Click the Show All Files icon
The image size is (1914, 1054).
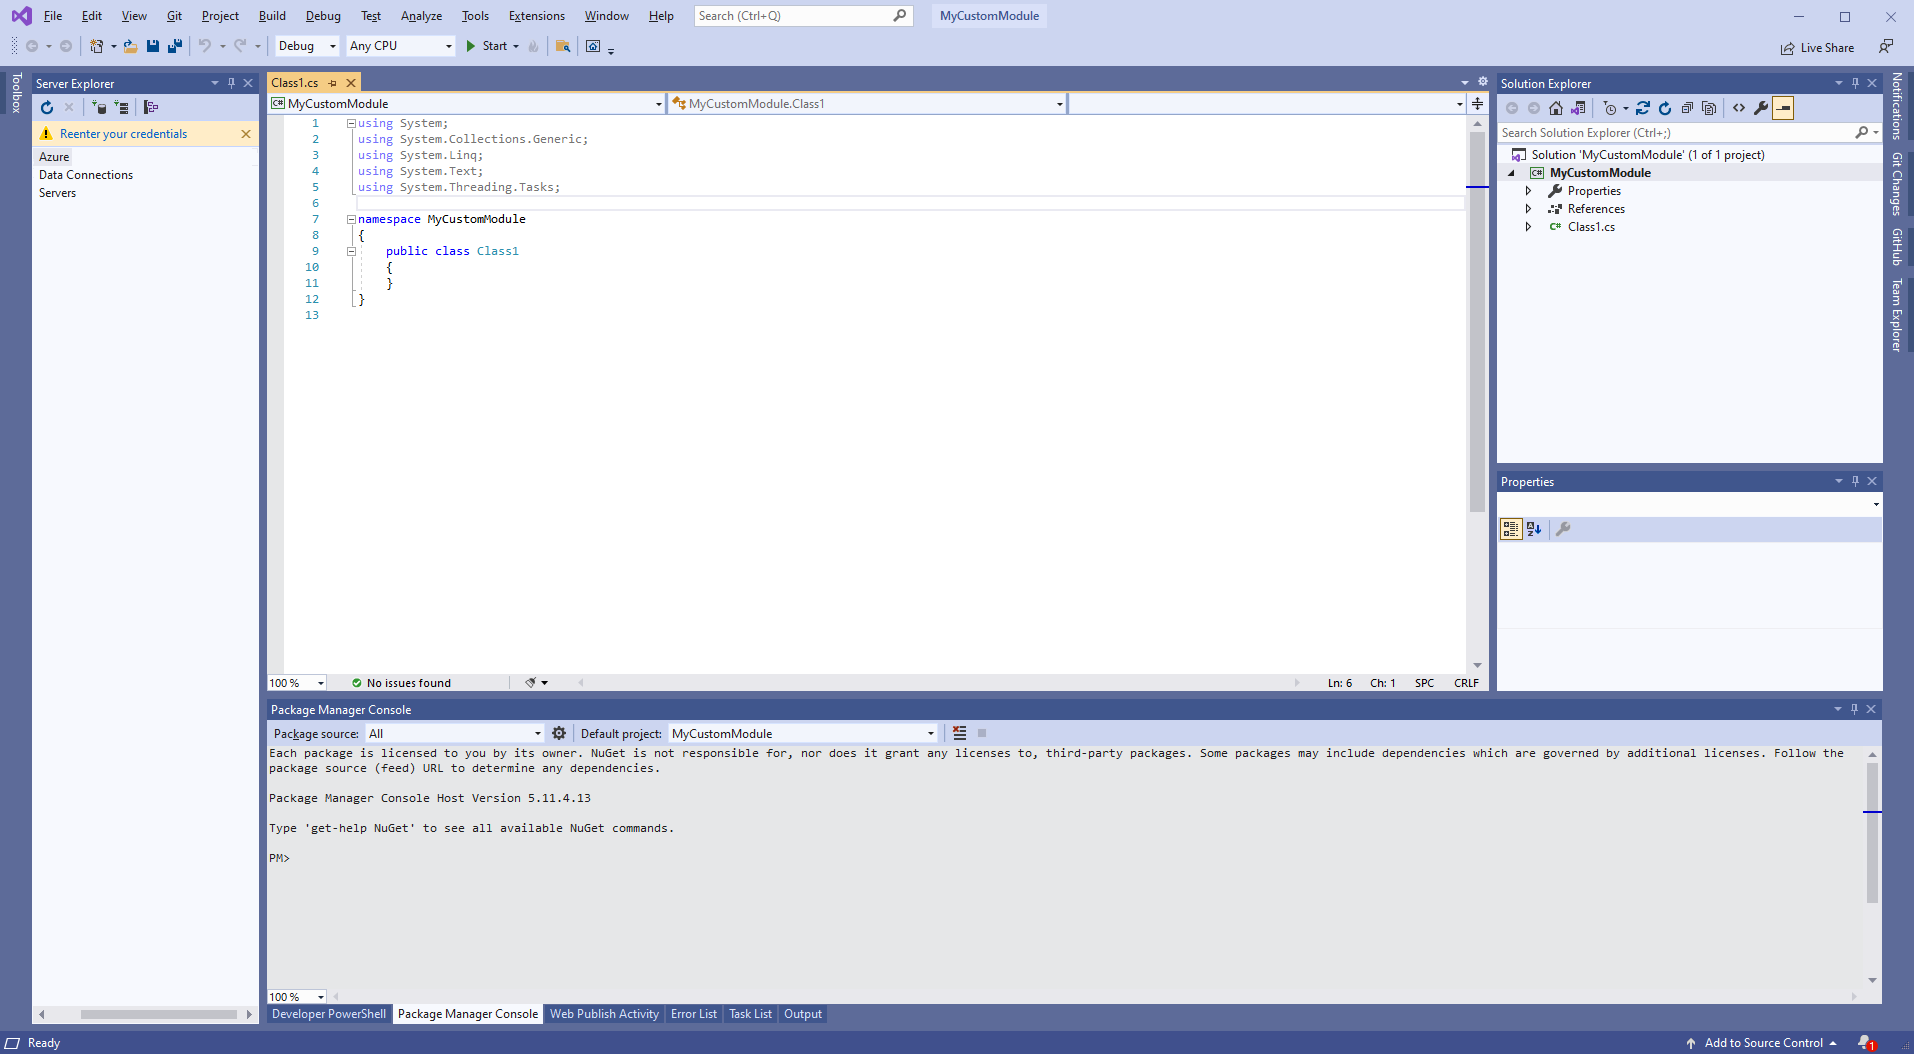tap(1709, 108)
